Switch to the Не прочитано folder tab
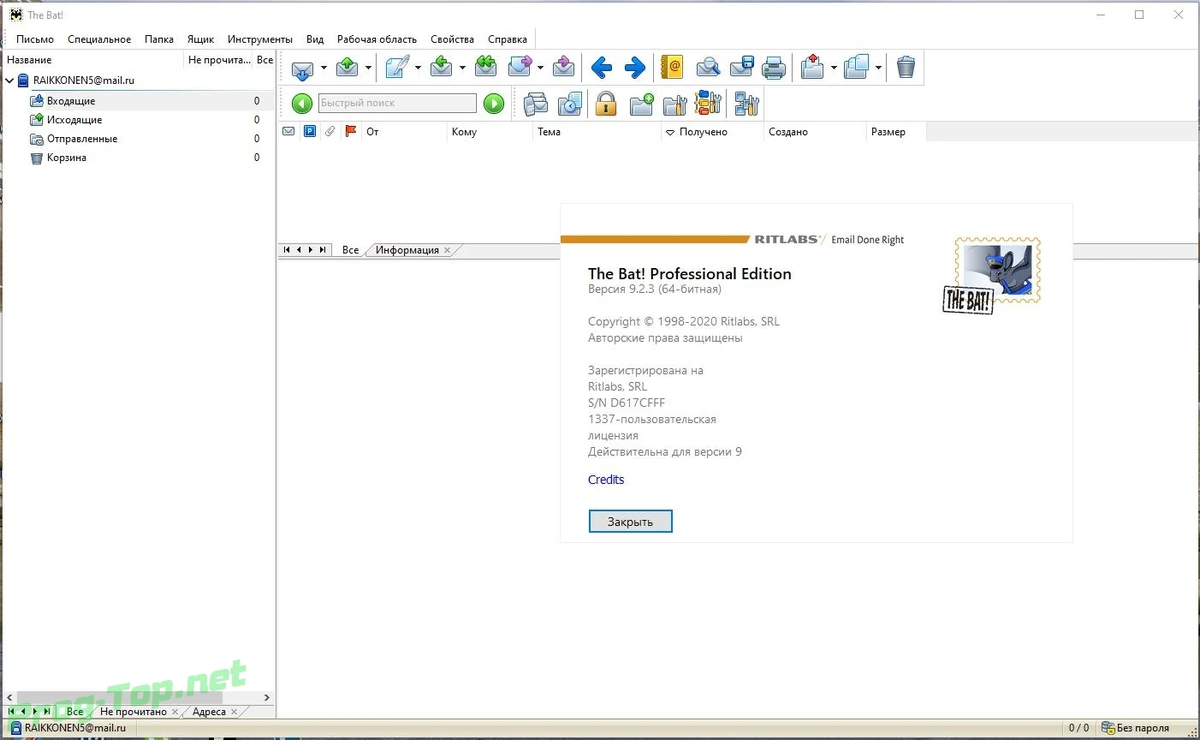Screen dimensions: 1200x740 [133, 712]
